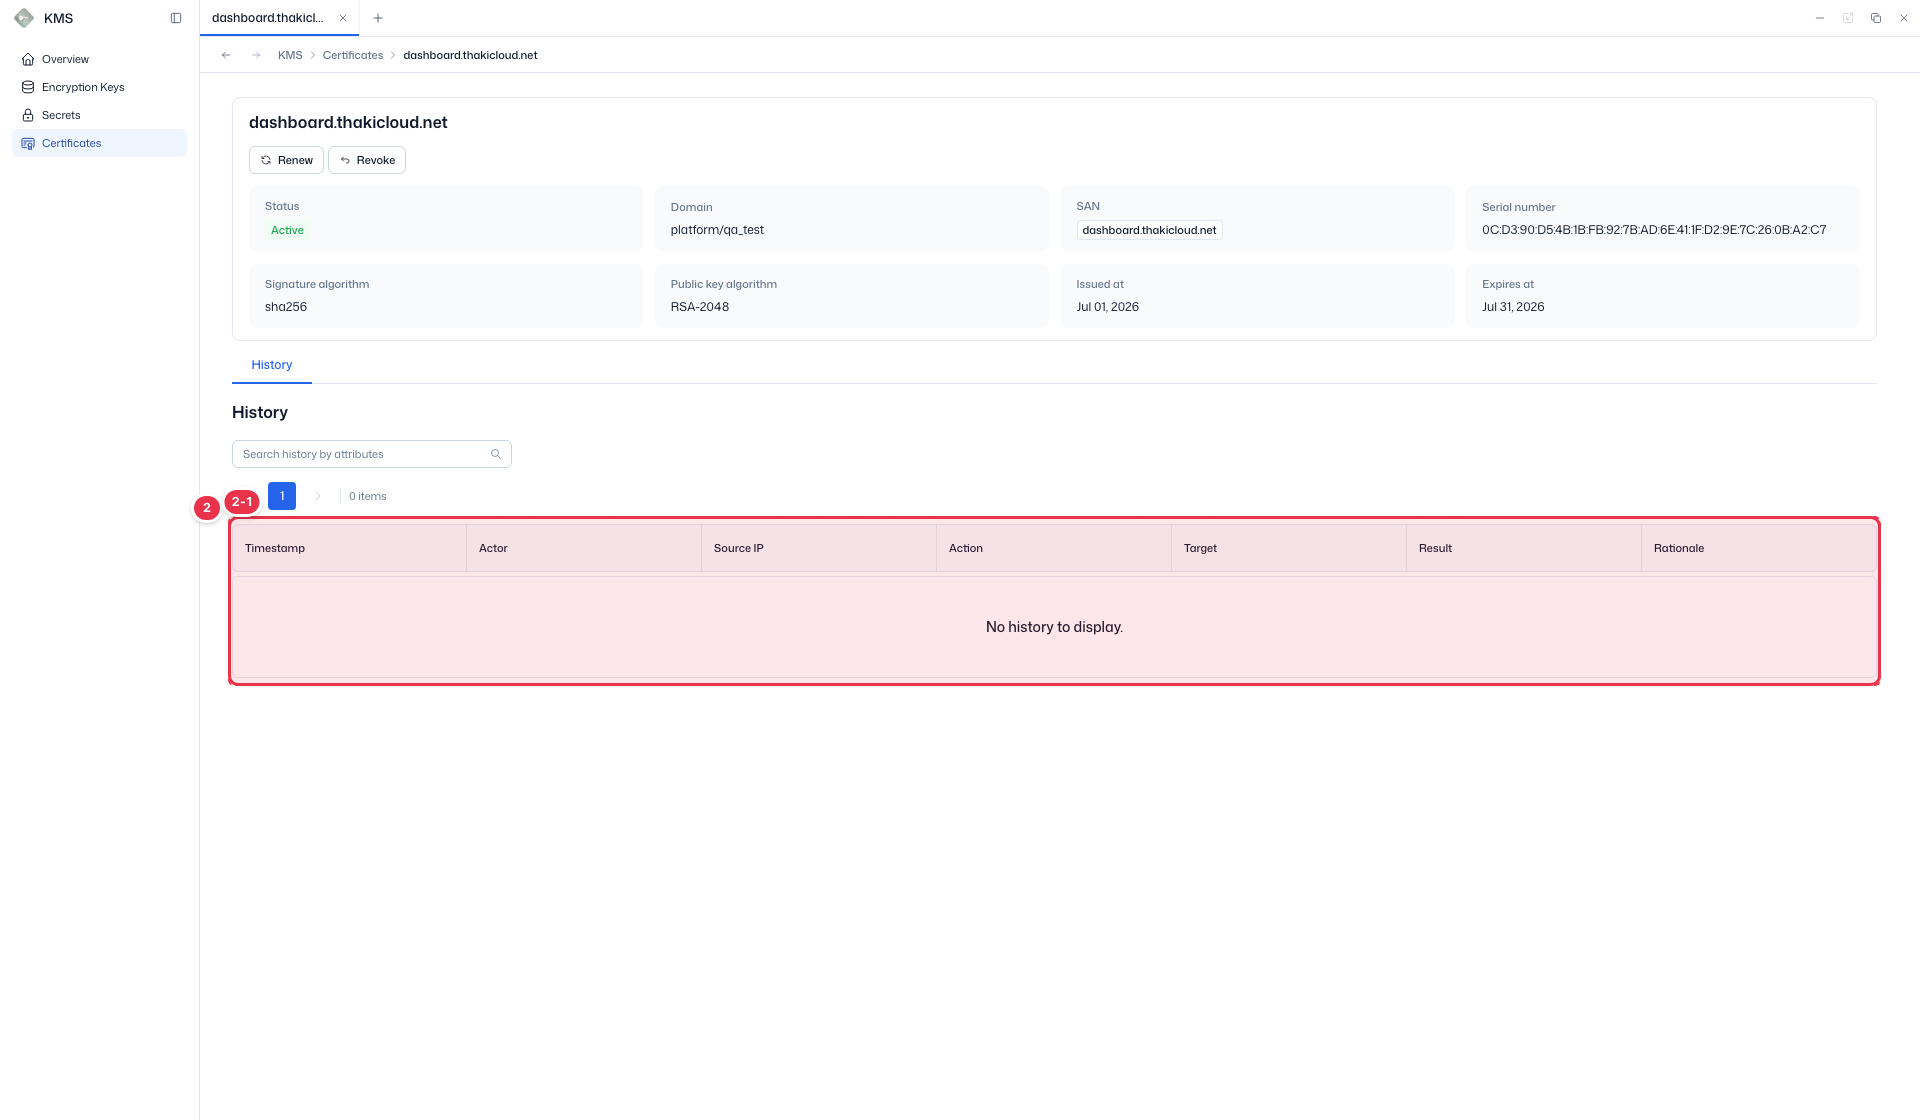Click the Rationale column header
The image size is (1920, 1120).
pyautogui.click(x=1758, y=548)
